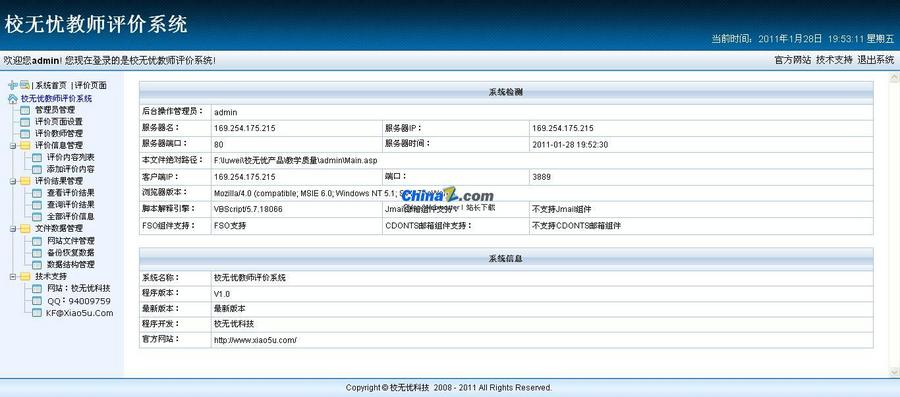Open the QQ：94009759 entry
The image size is (900, 397).
click(x=79, y=301)
